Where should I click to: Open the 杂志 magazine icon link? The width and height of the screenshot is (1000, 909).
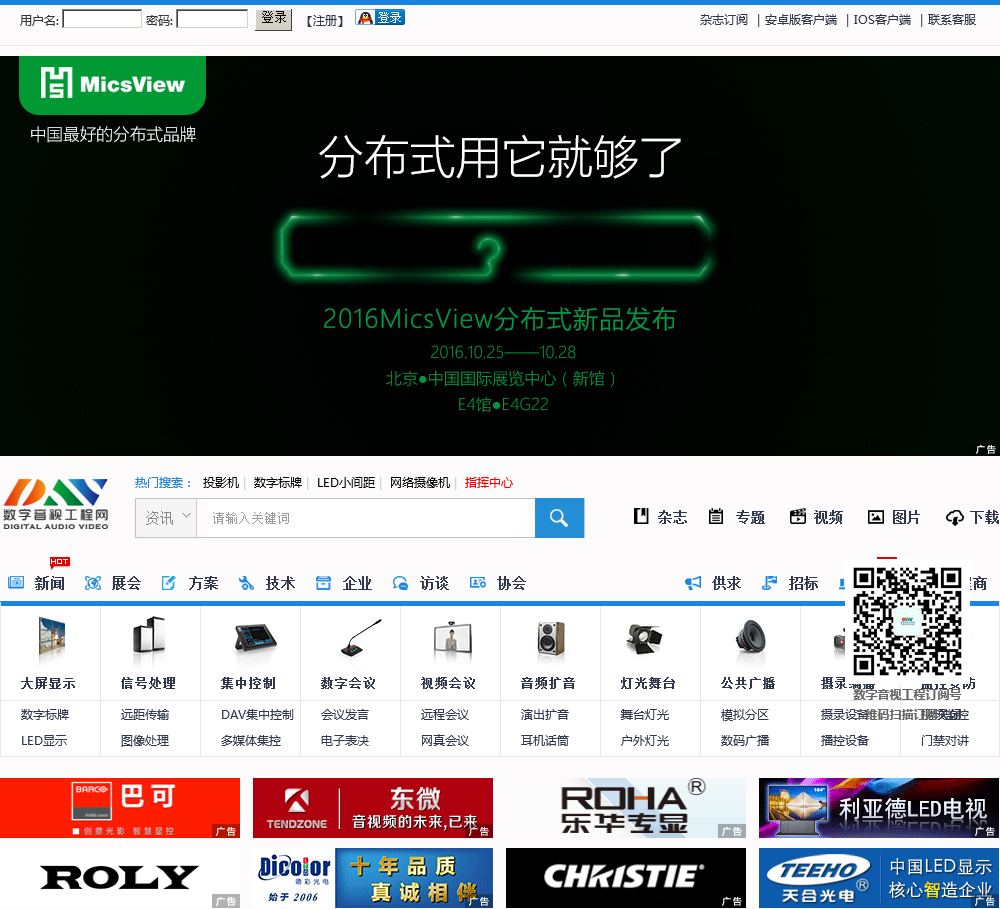click(660, 517)
